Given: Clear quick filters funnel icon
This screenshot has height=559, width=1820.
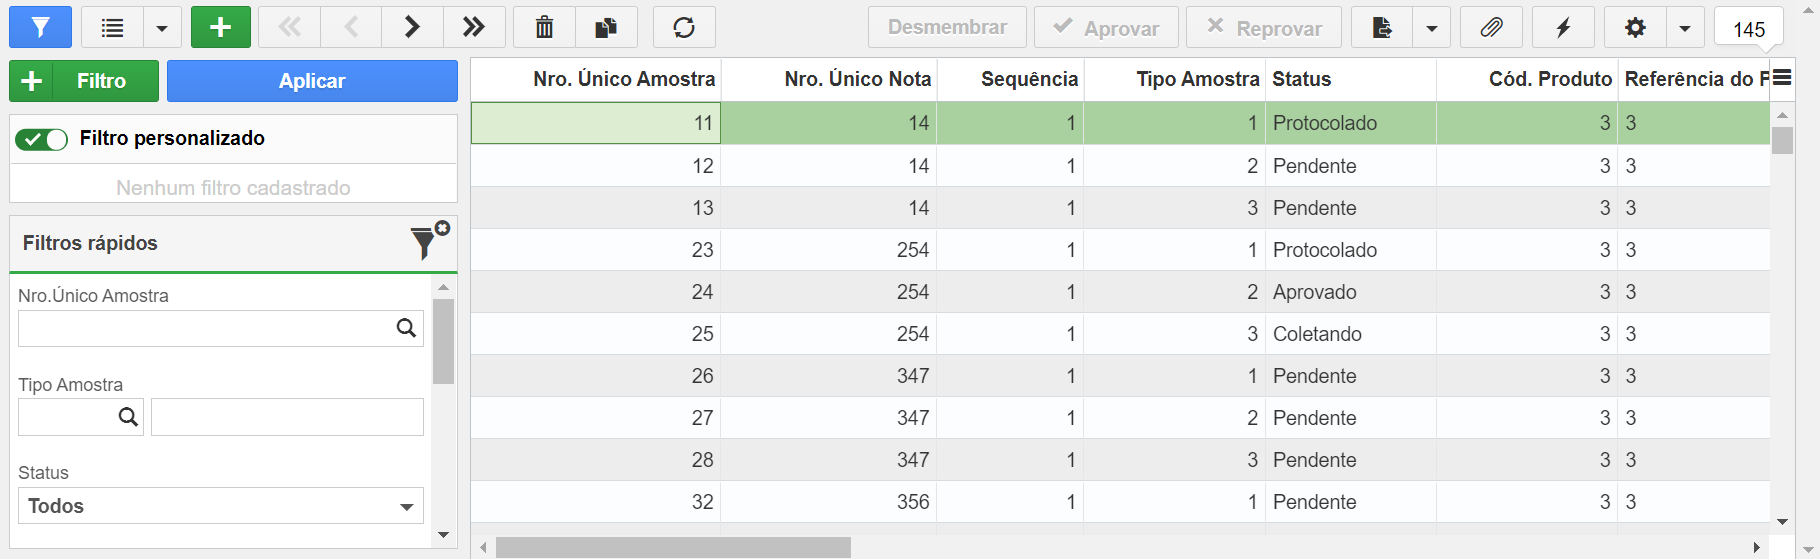Looking at the screenshot, I should [x=429, y=241].
